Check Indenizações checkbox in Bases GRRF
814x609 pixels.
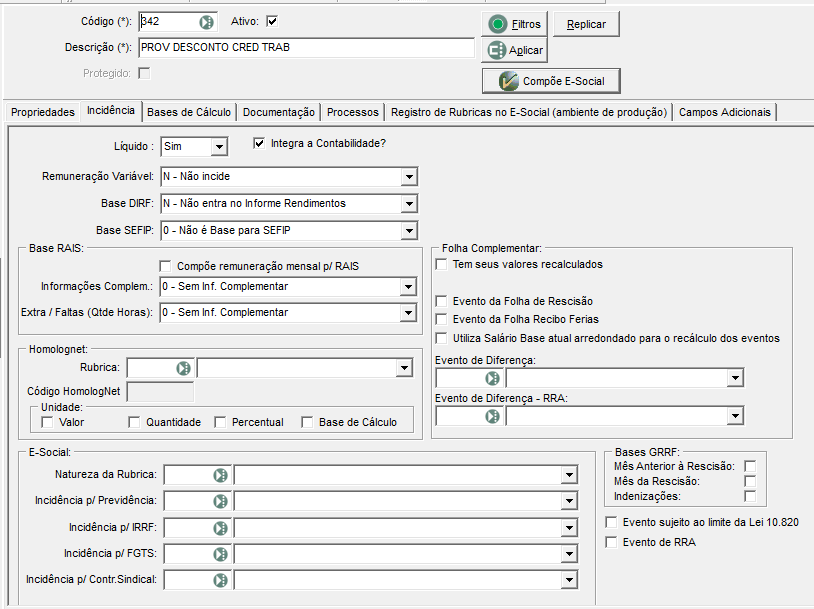(x=750, y=496)
